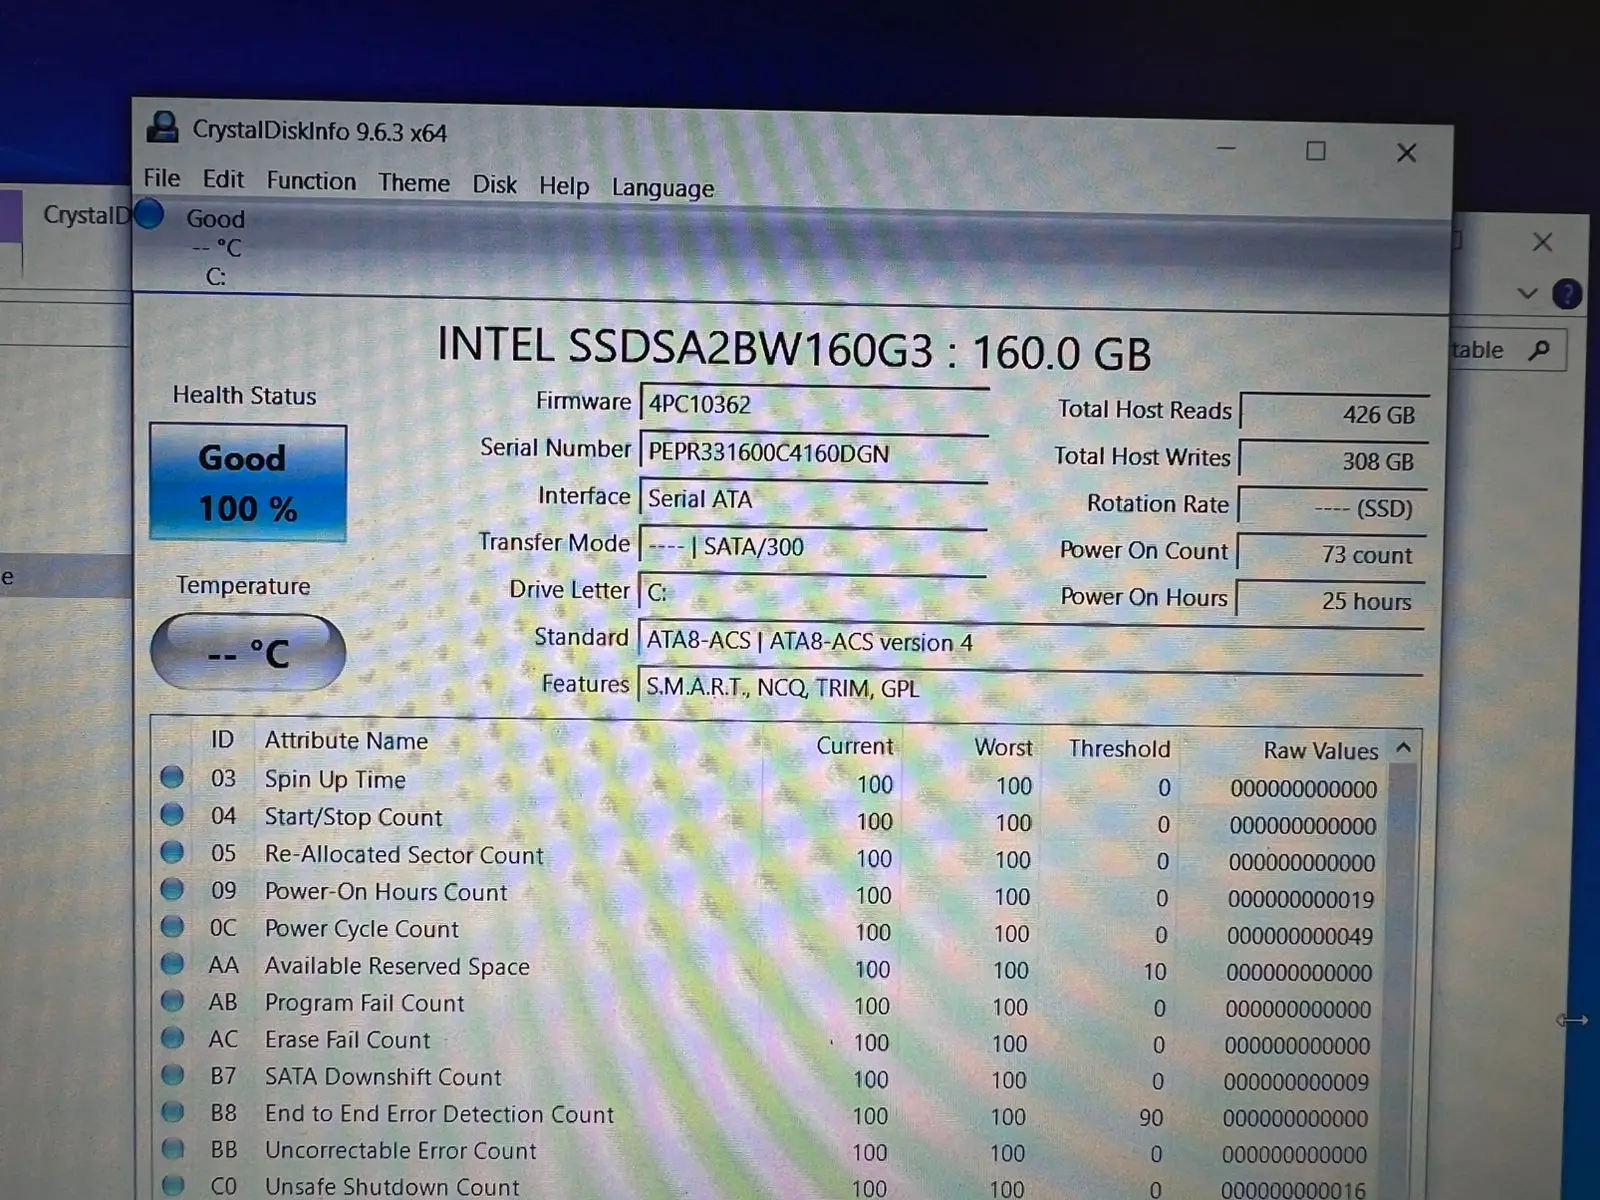
Task: Close the background window with its X
Action: pyautogui.click(x=1542, y=242)
